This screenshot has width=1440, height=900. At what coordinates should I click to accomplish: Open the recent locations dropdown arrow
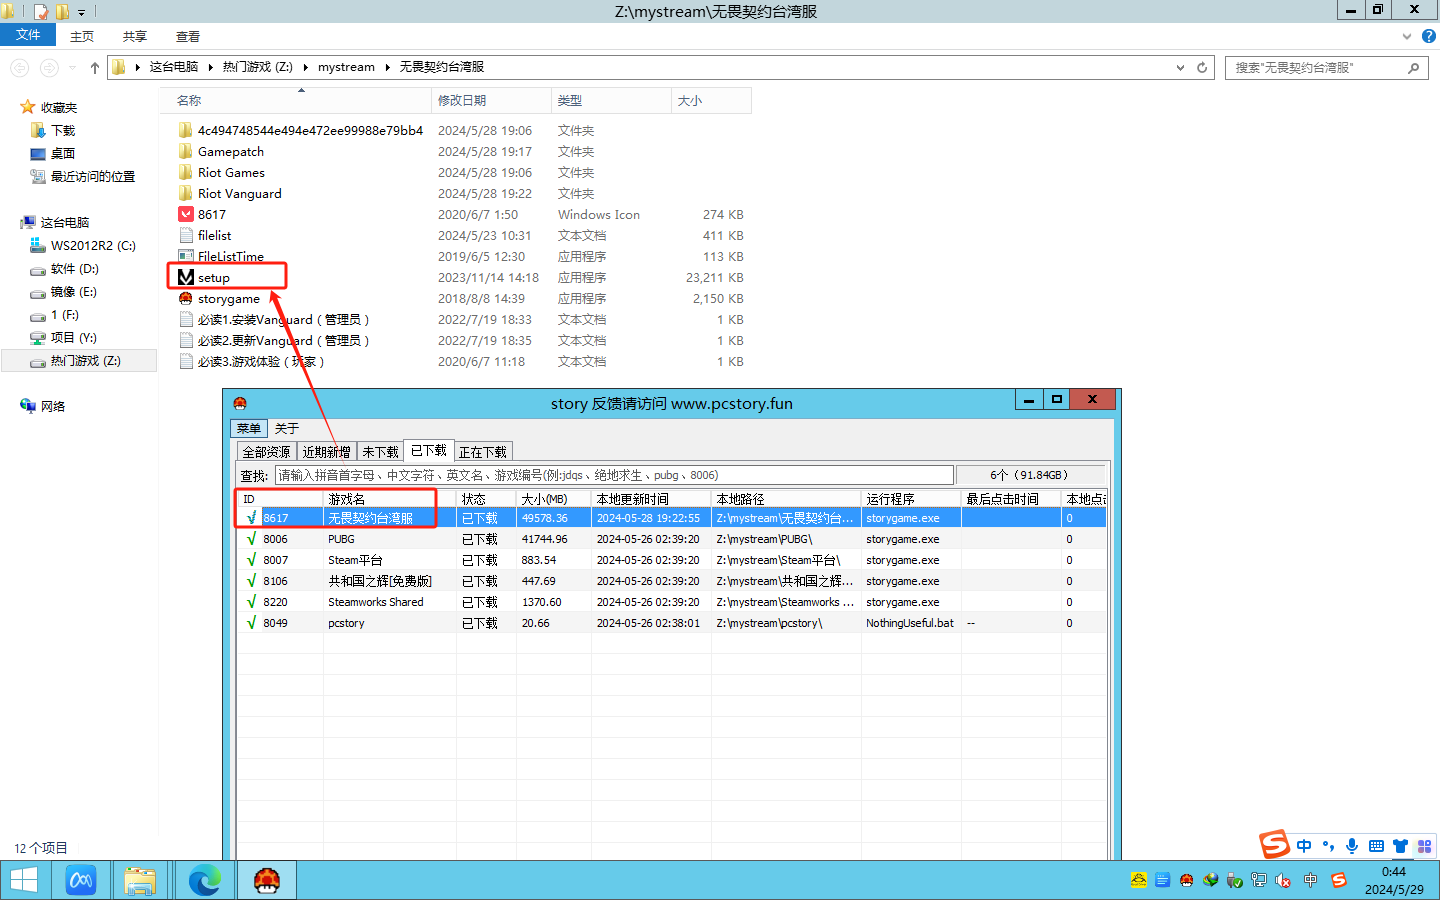coord(72,67)
